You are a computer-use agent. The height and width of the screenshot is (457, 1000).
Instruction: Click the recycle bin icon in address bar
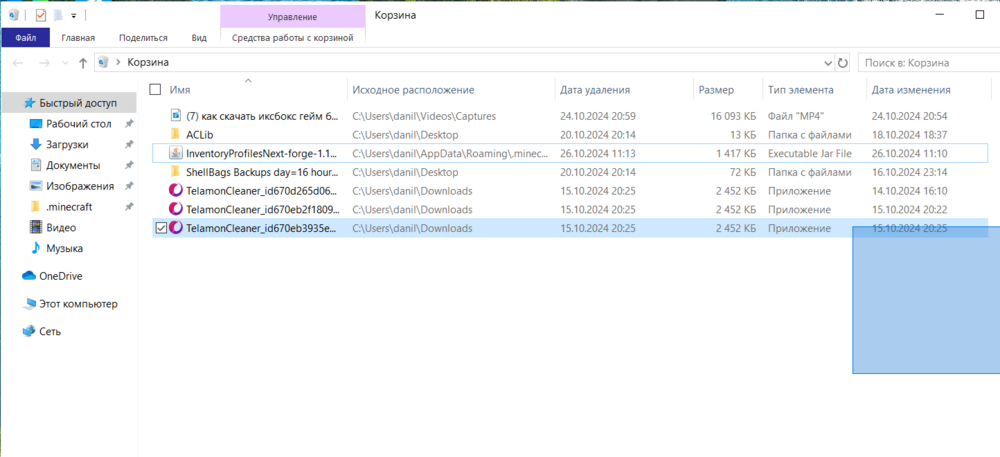click(x=103, y=62)
